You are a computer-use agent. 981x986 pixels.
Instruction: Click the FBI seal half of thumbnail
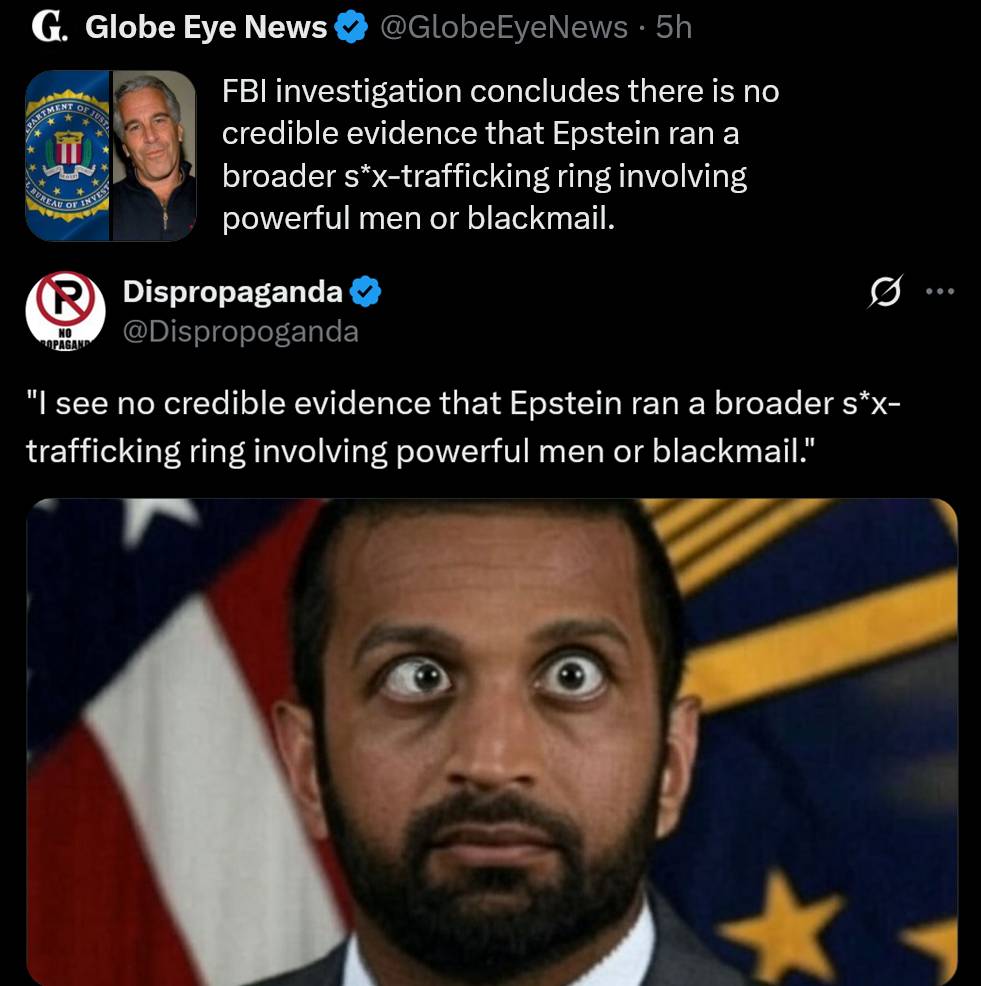pyautogui.click(x=67, y=156)
